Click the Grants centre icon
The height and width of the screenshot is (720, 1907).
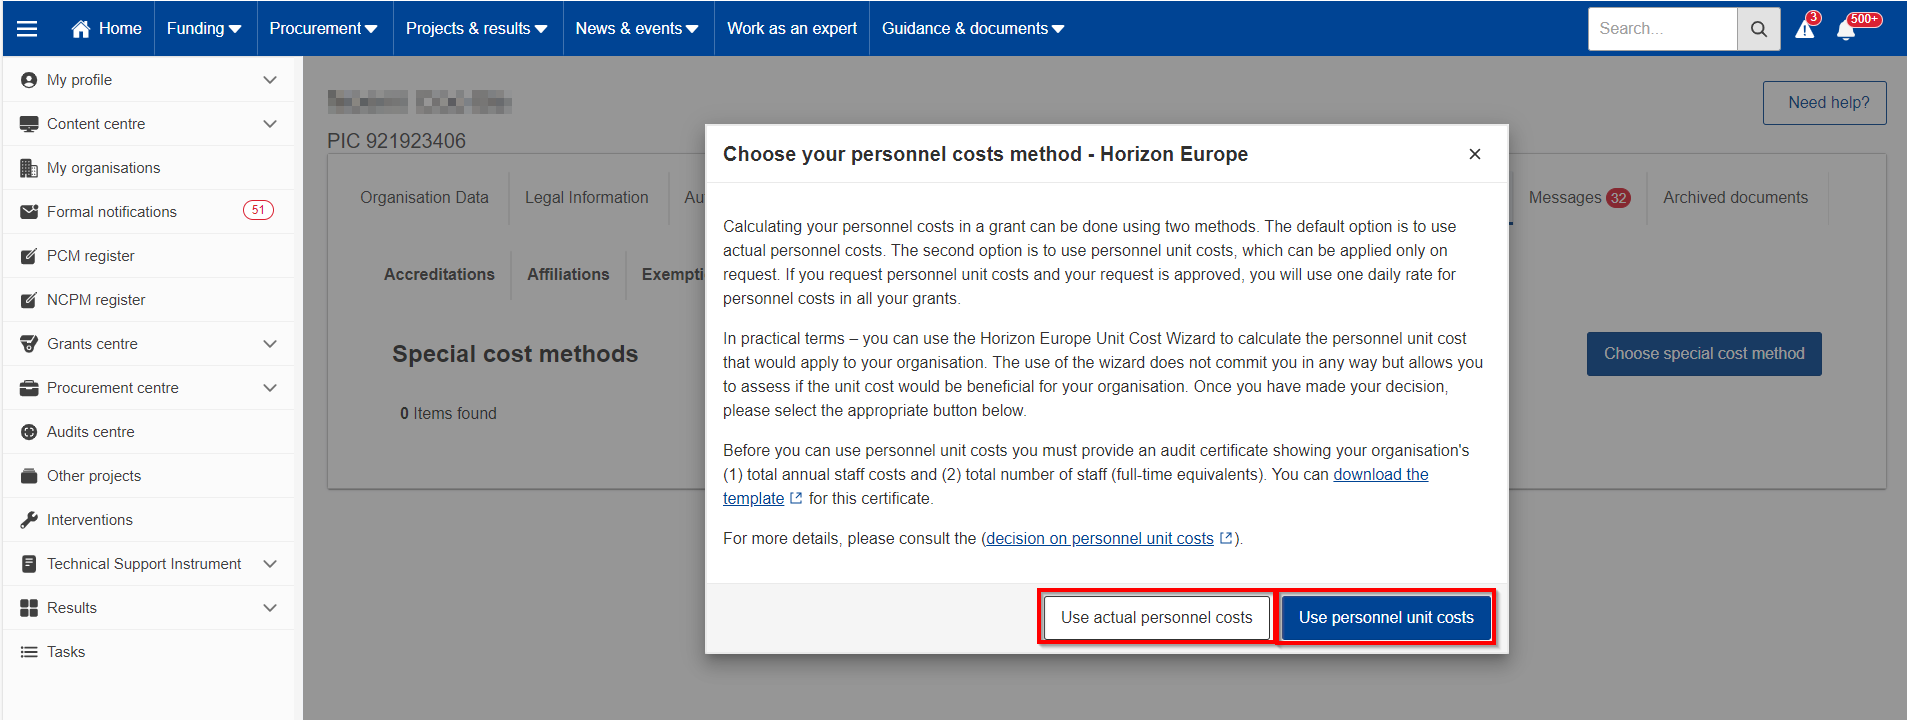click(29, 344)
